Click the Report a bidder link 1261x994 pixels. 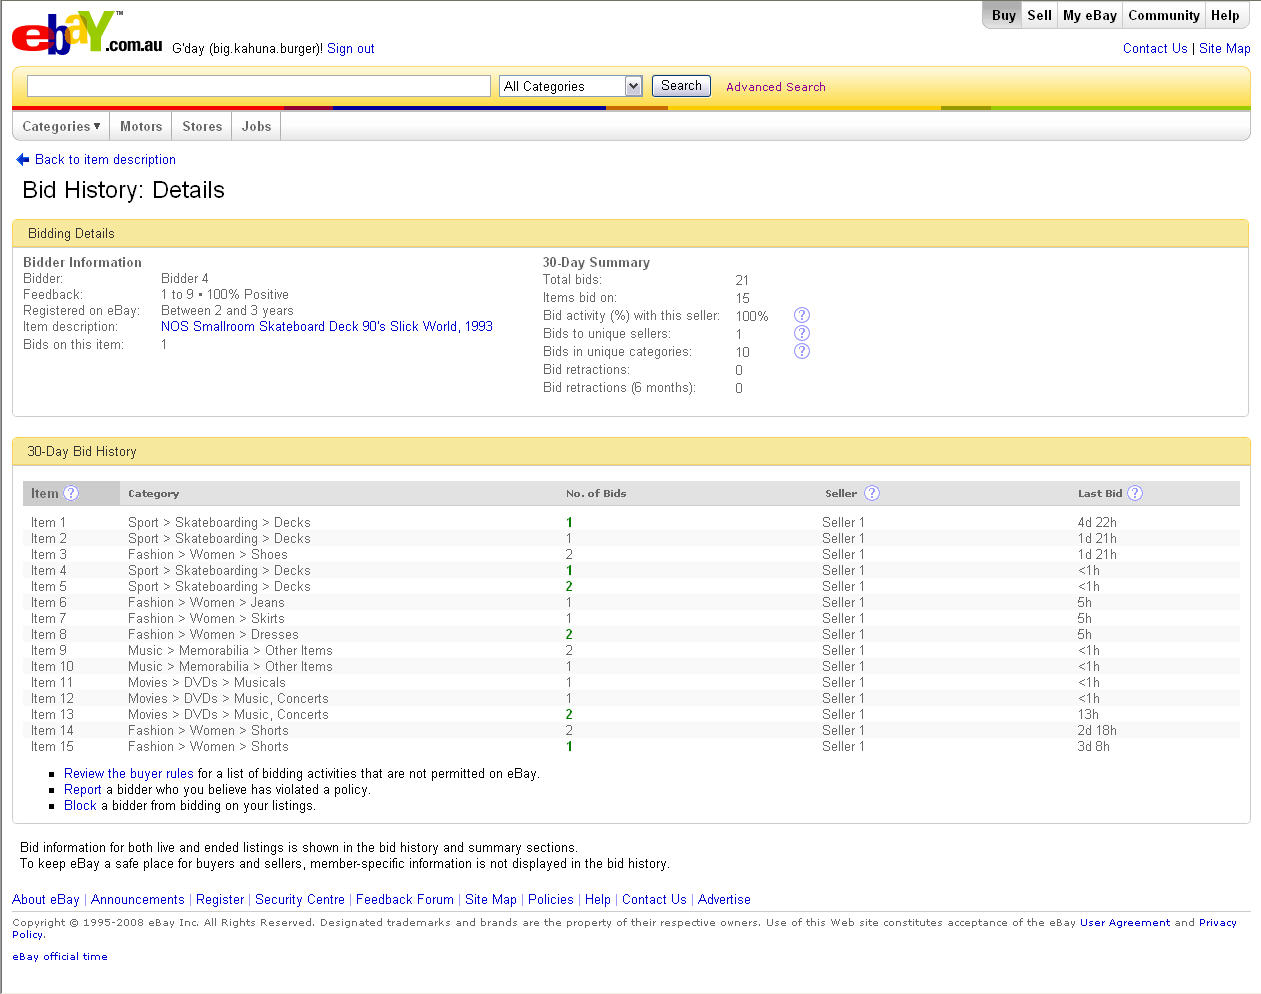[x=83, y=790]
